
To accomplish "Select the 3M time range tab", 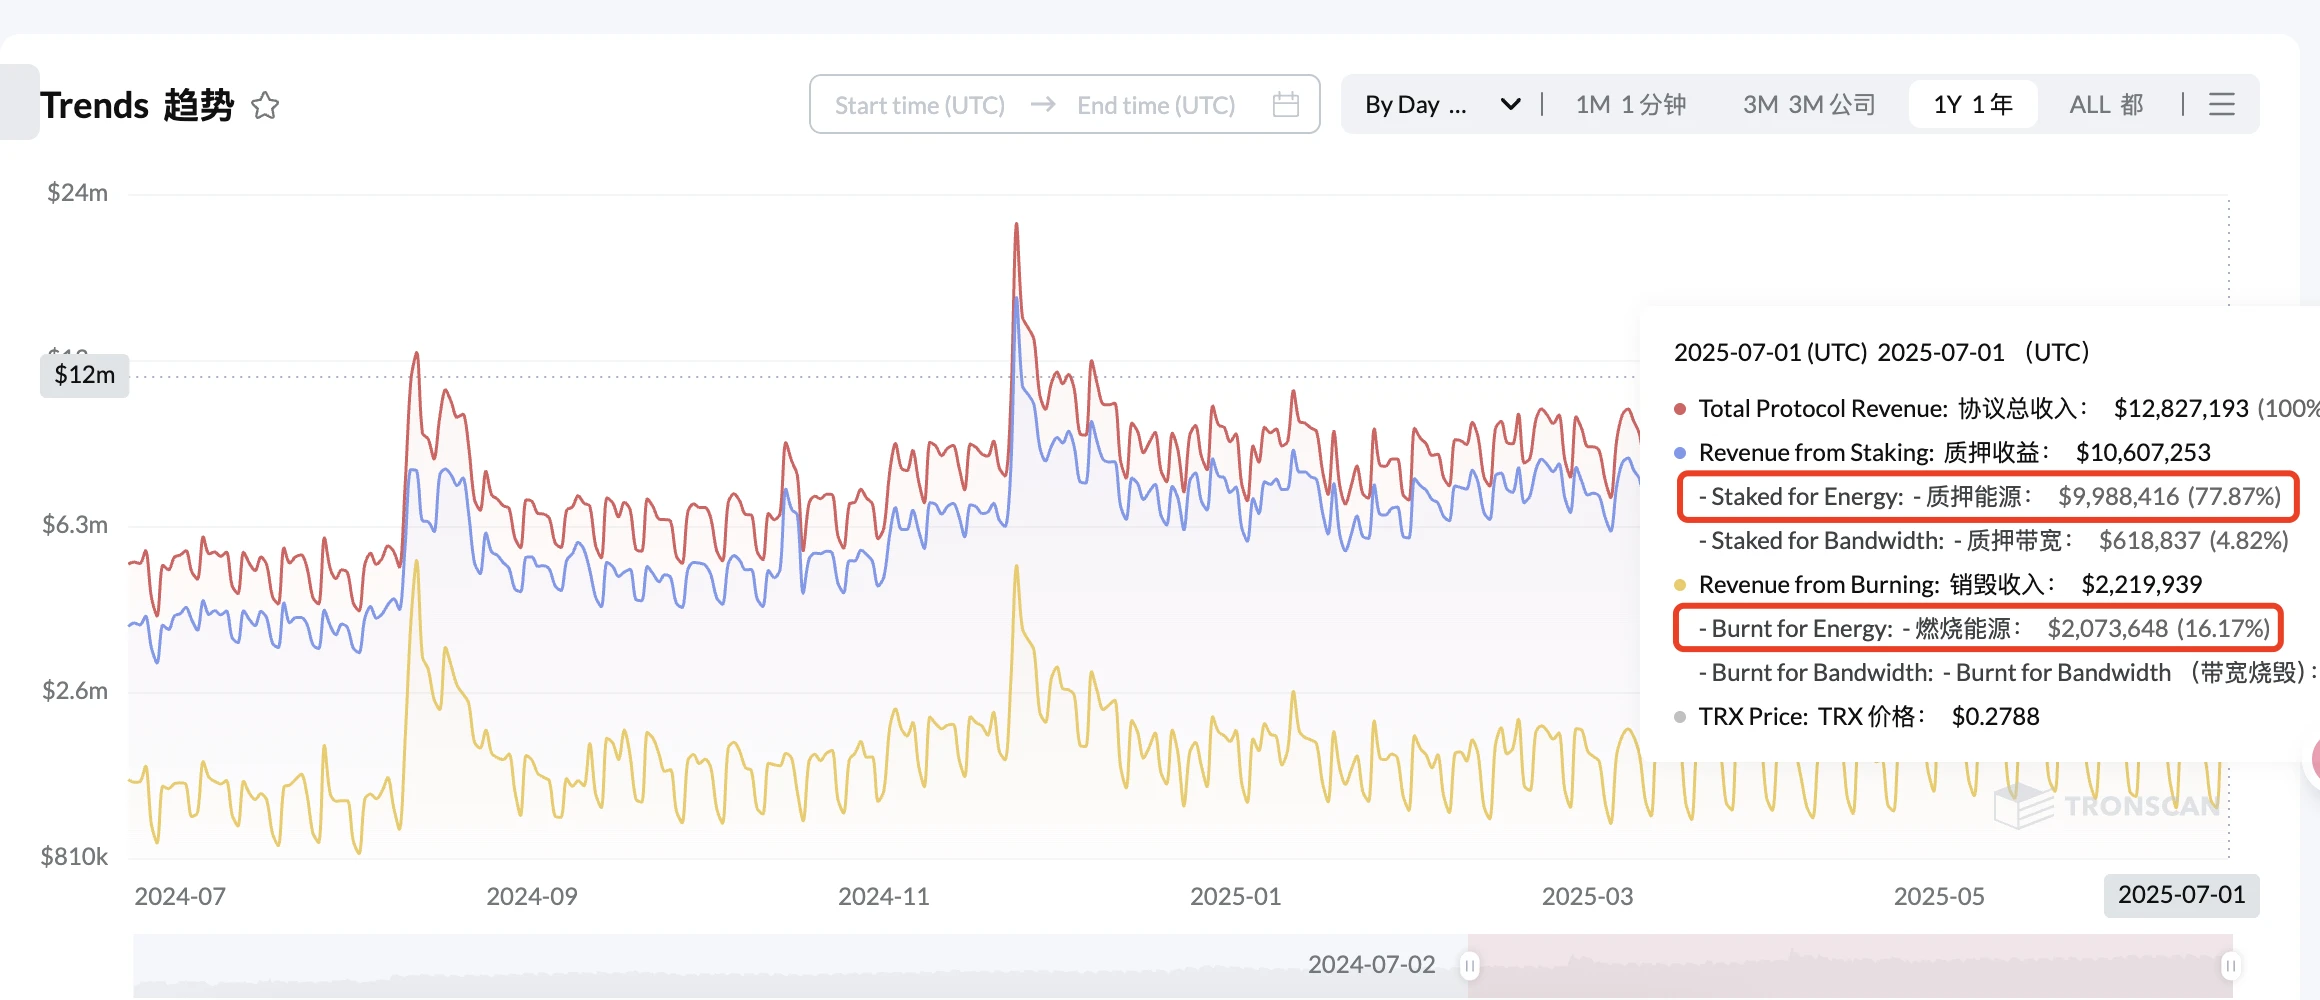I will pos(1808,104).
